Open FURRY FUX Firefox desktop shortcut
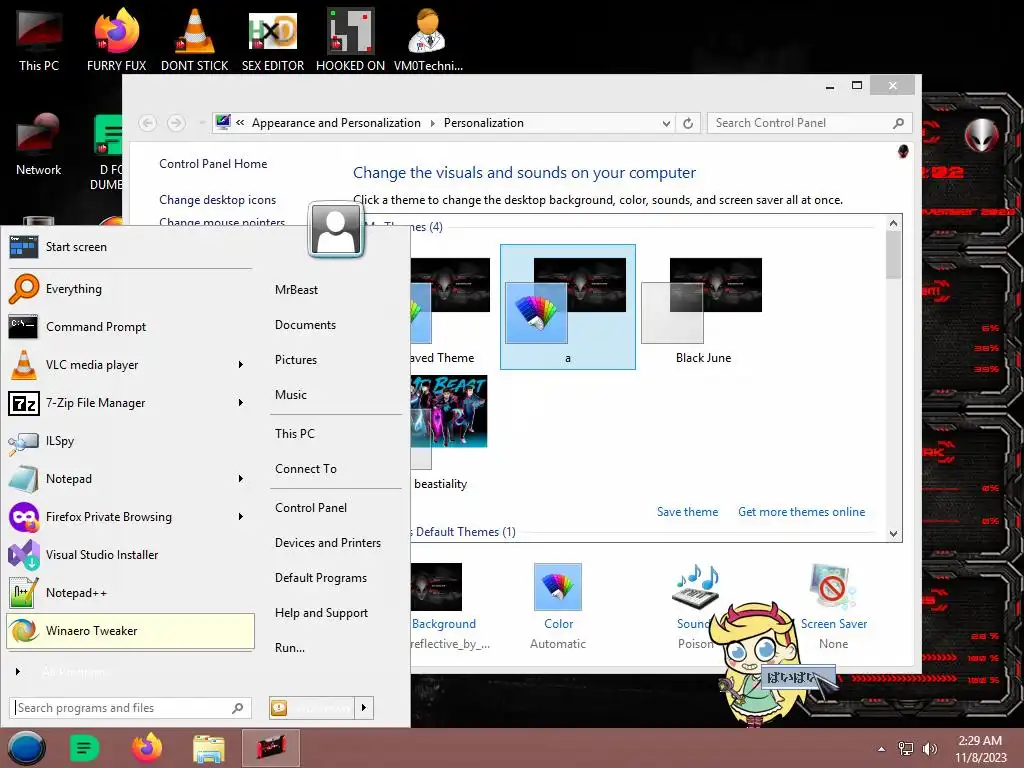The width and height of the screenshot is (1024, 768). [x=116, y=40]
